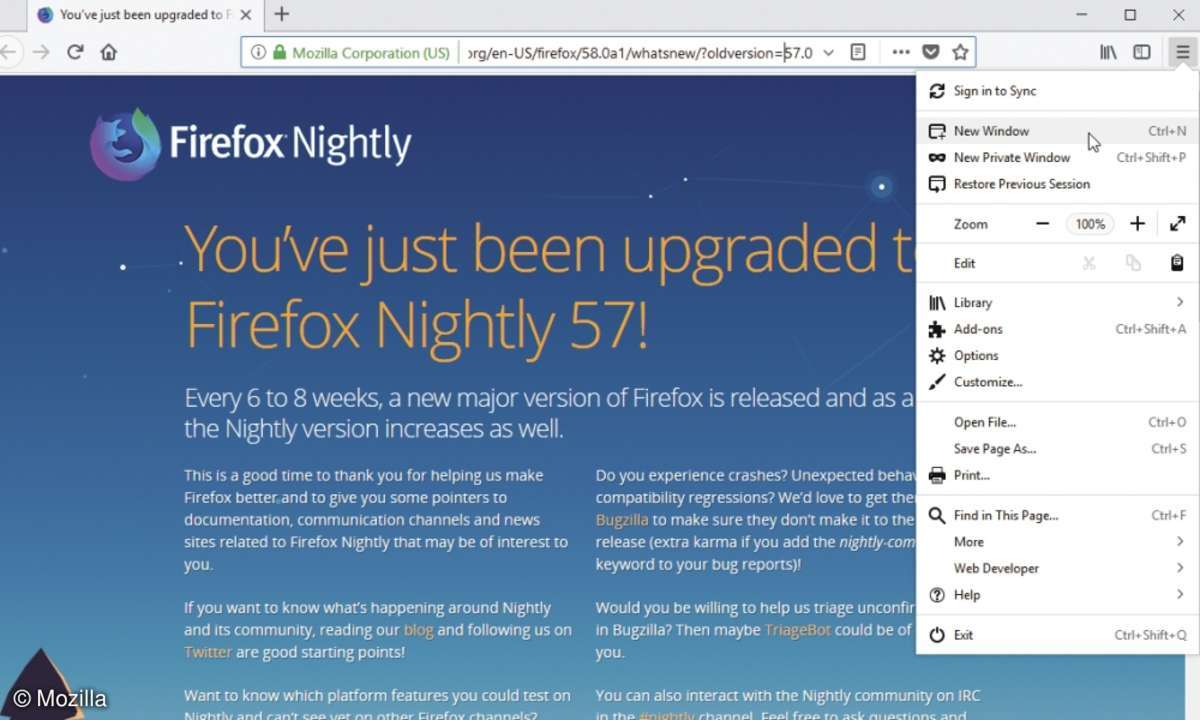The height and width of the screenshot is (720, 1200).
Task: Click the Reload page icon
Action: click(x=75, y=52)
